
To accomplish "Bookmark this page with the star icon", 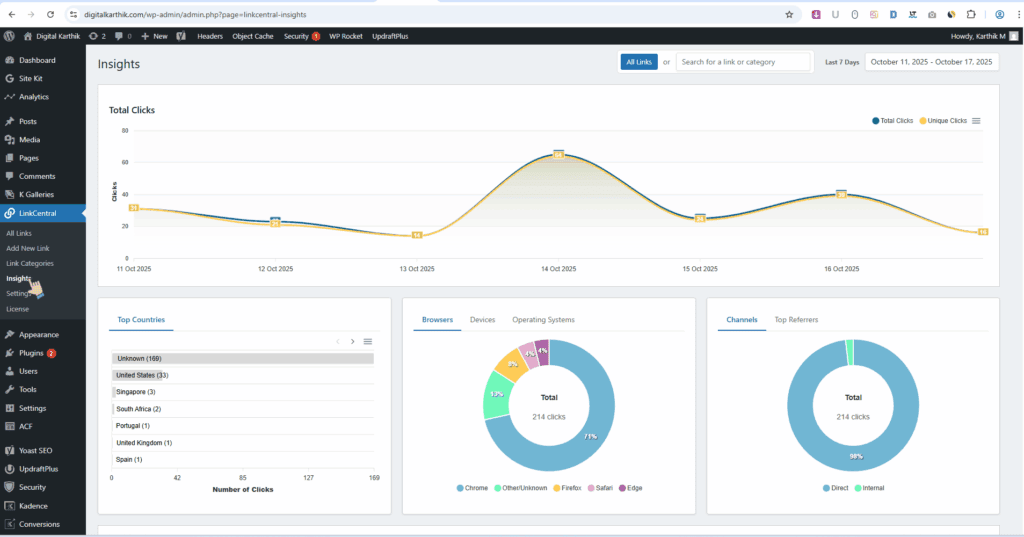I will point(789,14).
